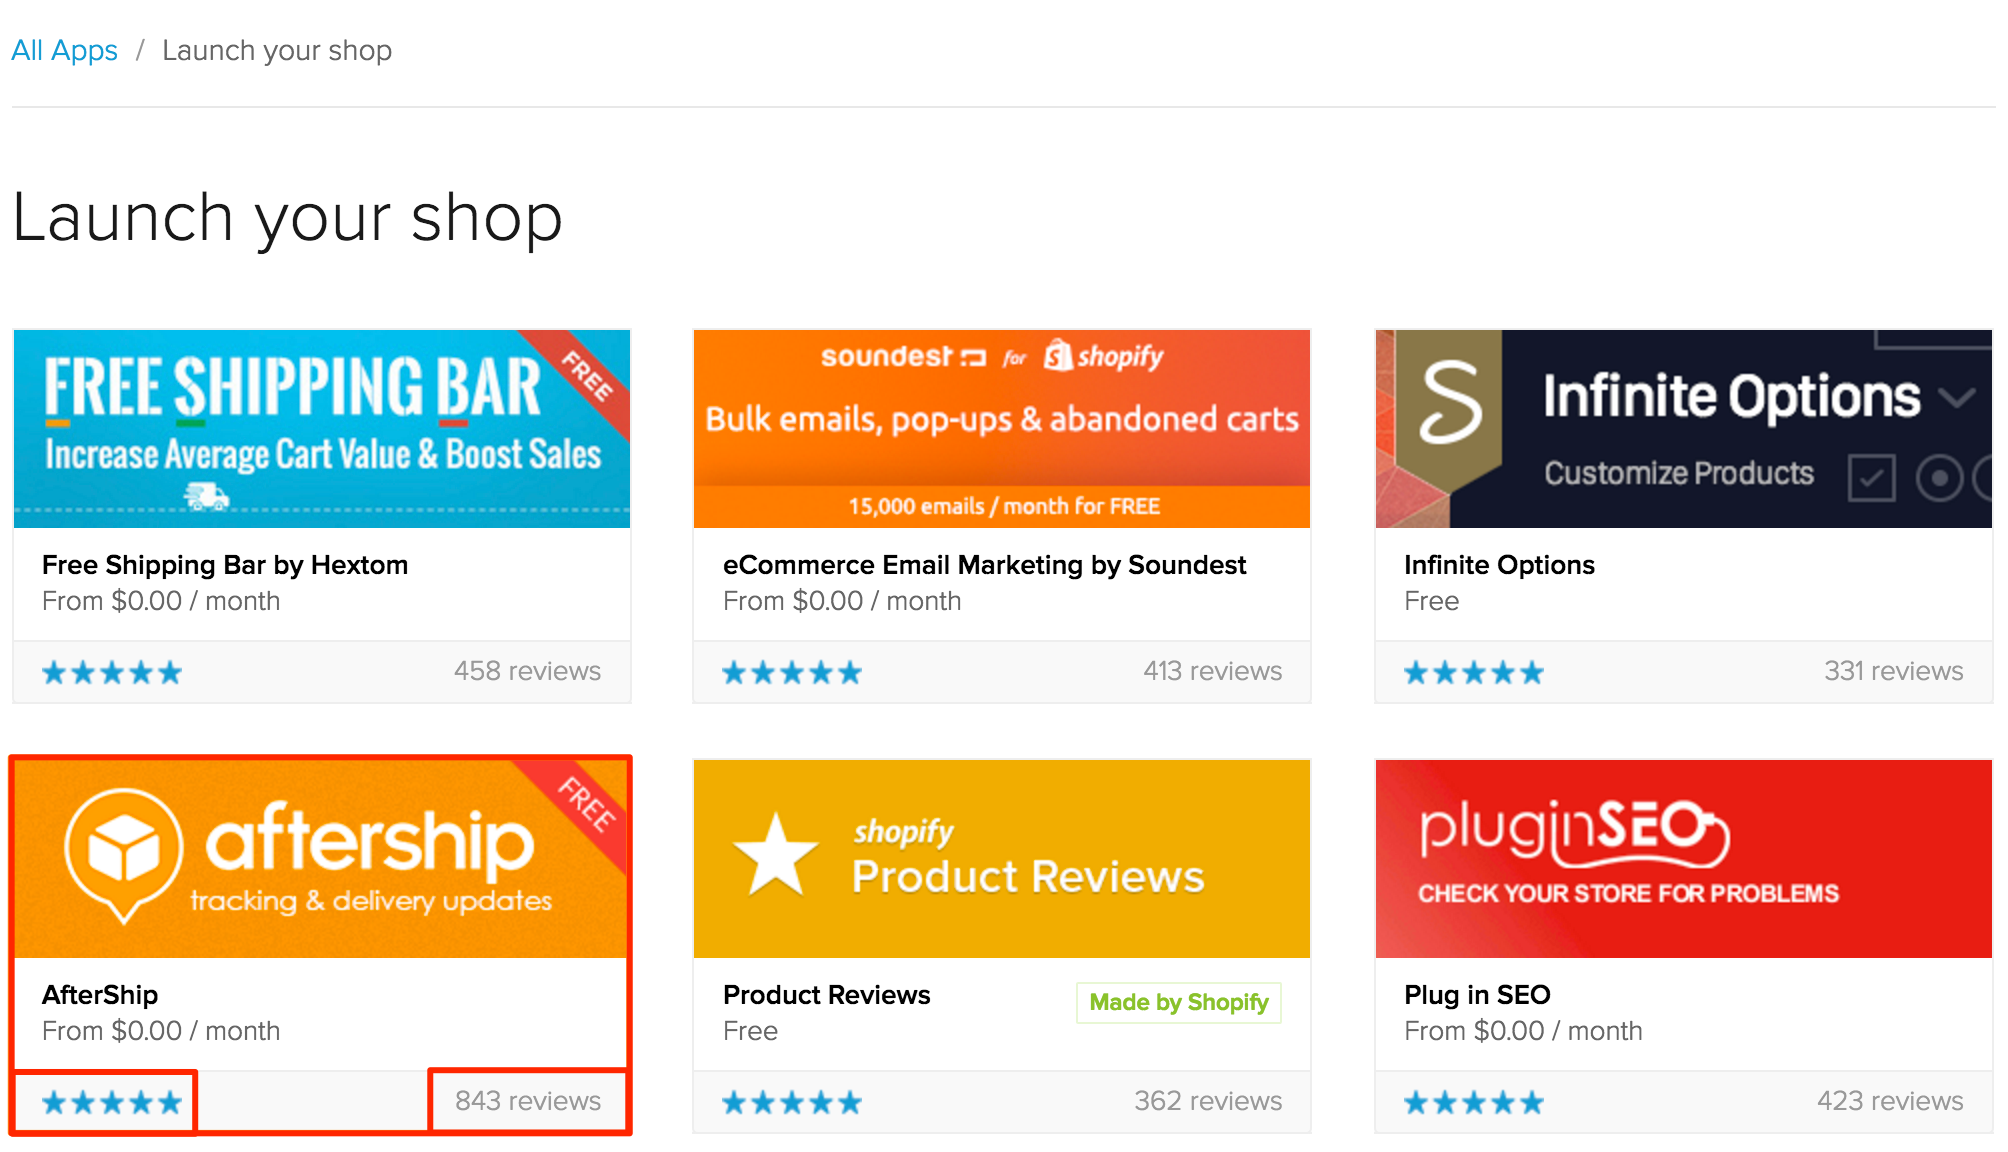The height and width of the screenshot is (1152, 2008).
Task: Open the Free Shipping Bar banner image
Action: 321,428
